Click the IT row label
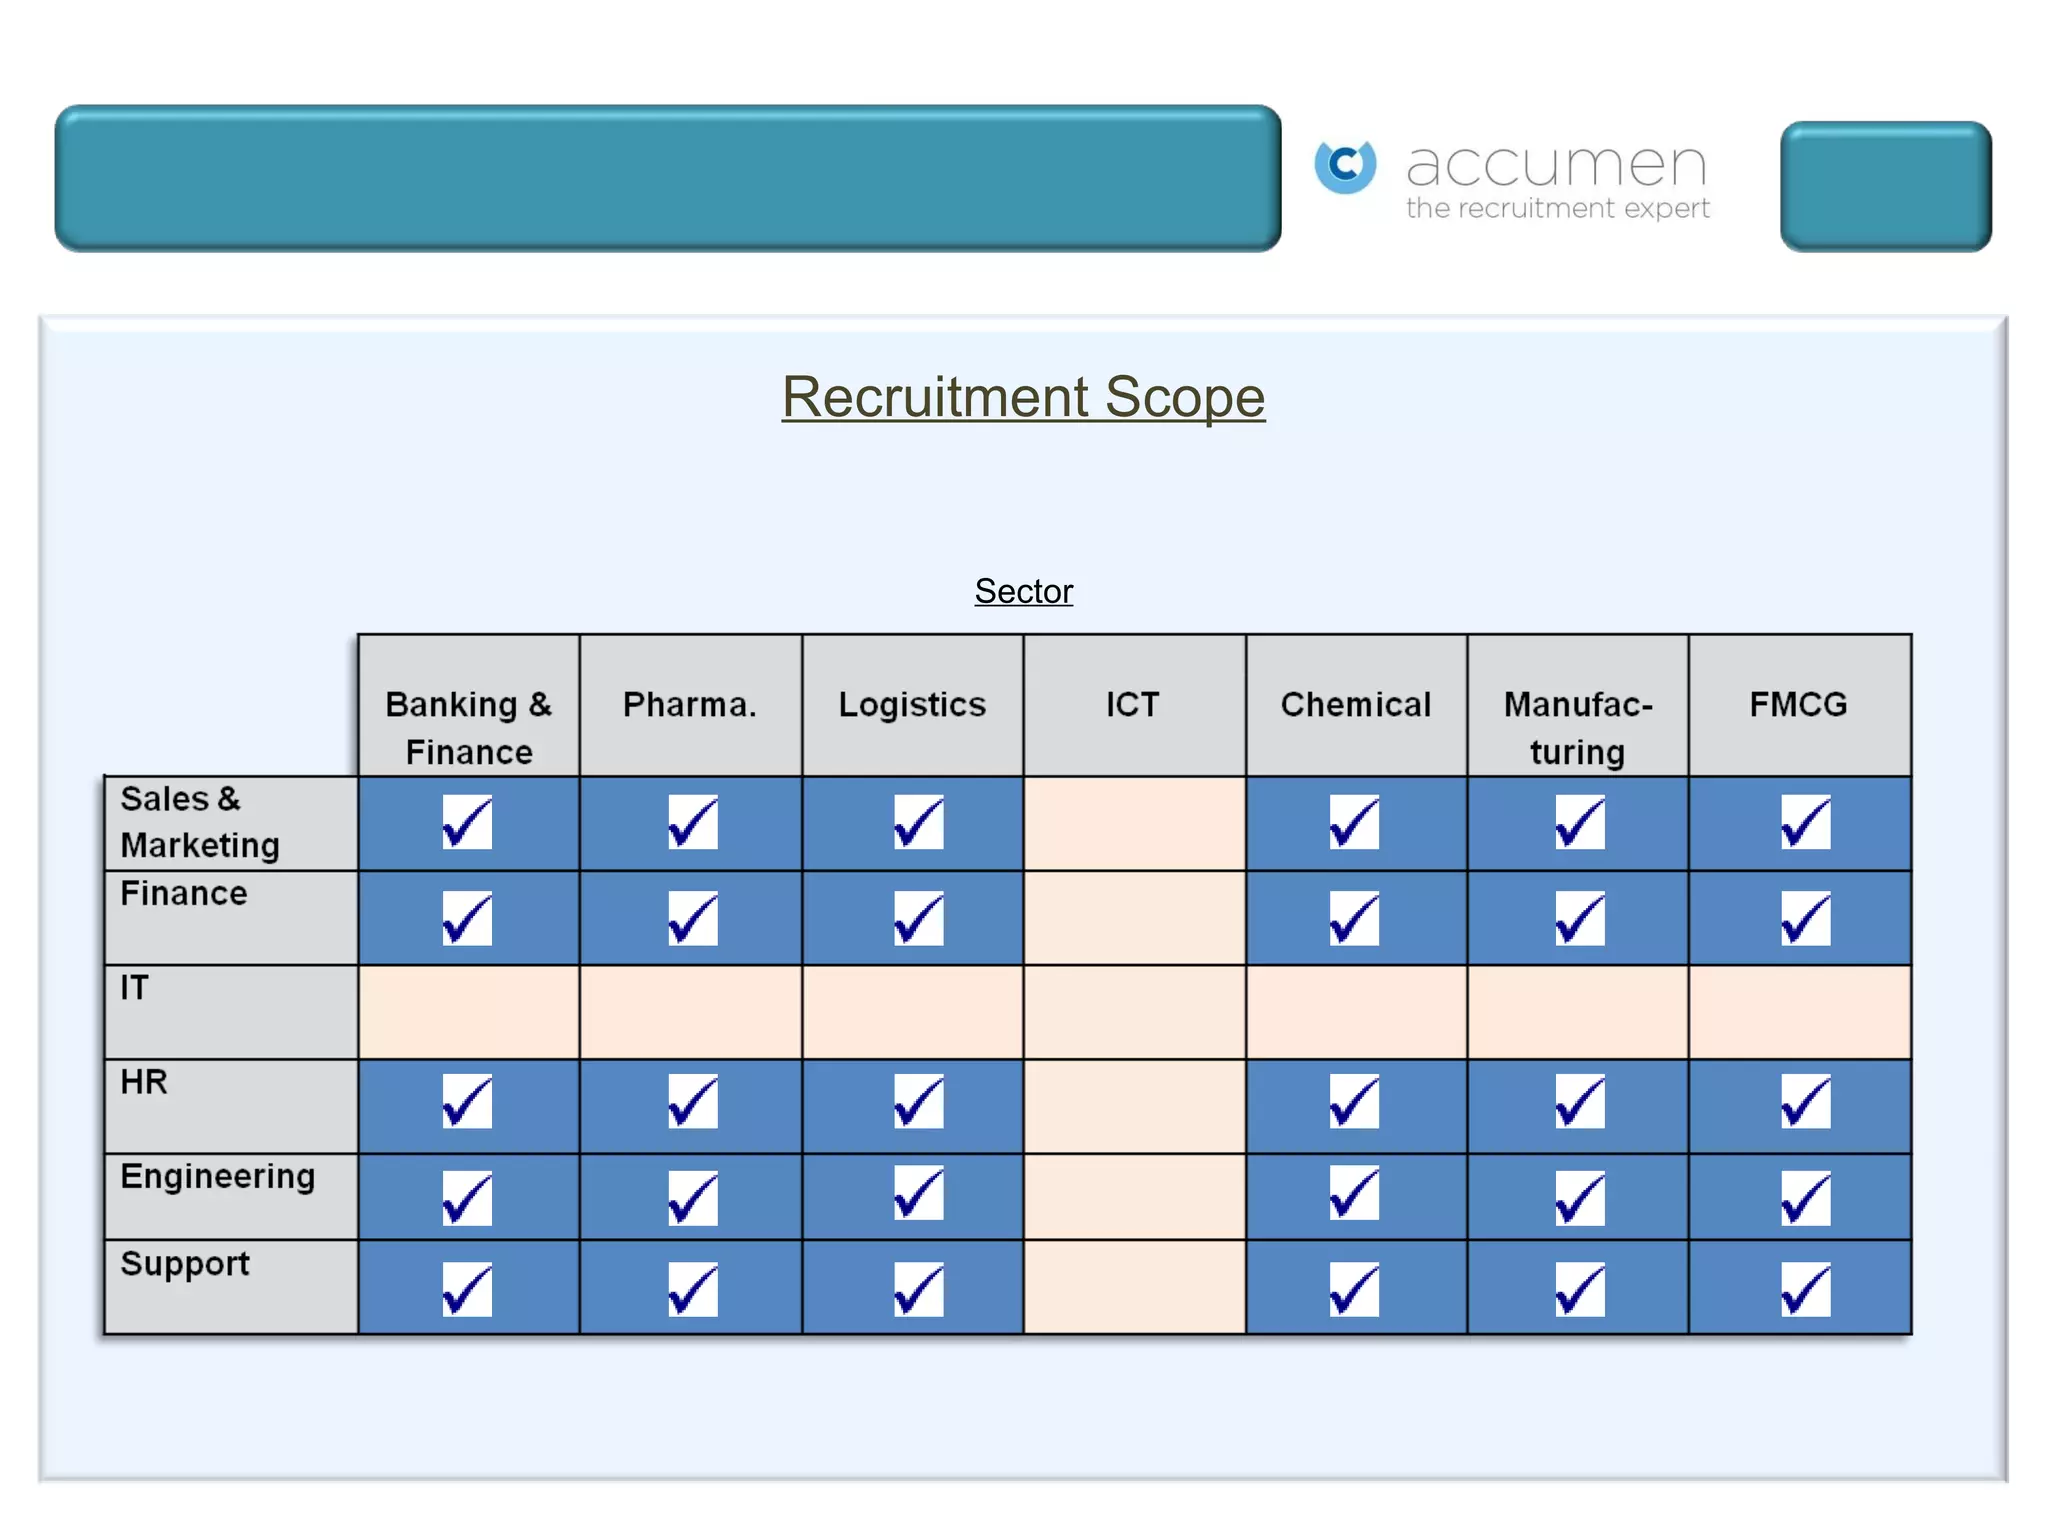2048x1536 pixels. [231, 1012]
